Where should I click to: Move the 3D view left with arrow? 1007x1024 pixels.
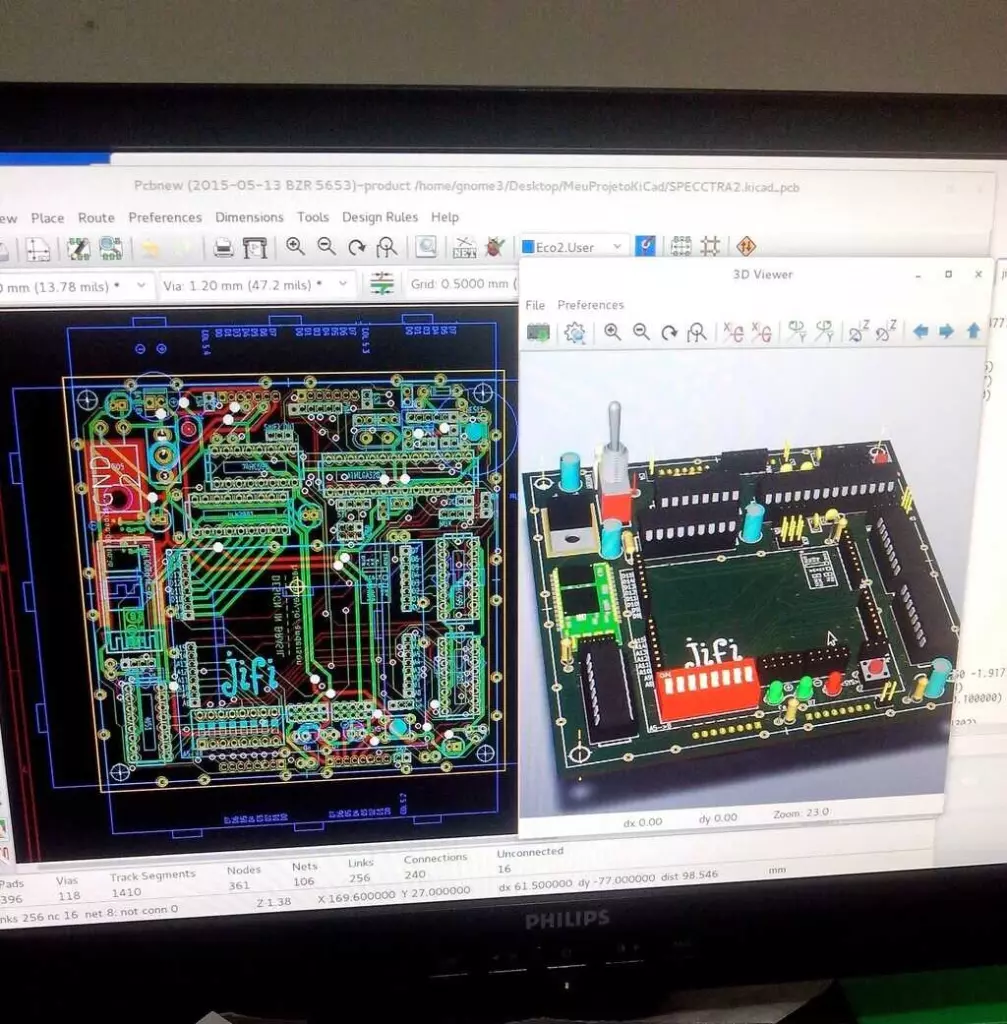[920, 331]
